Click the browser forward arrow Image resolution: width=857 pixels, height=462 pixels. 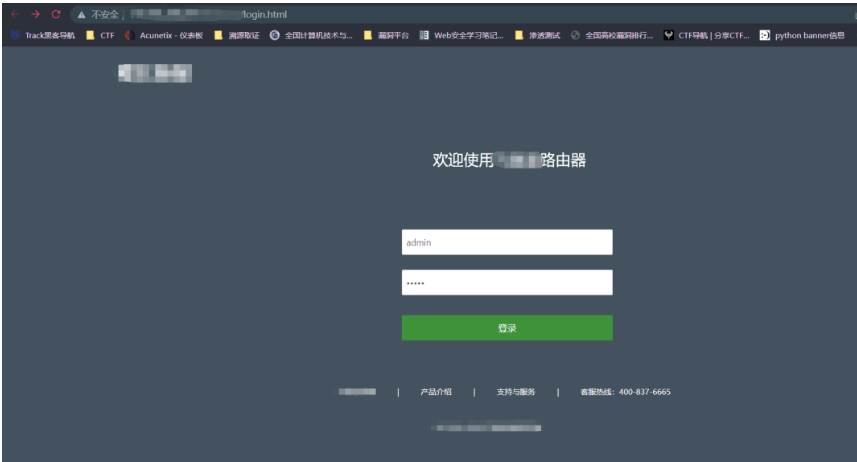pos(36,14)
